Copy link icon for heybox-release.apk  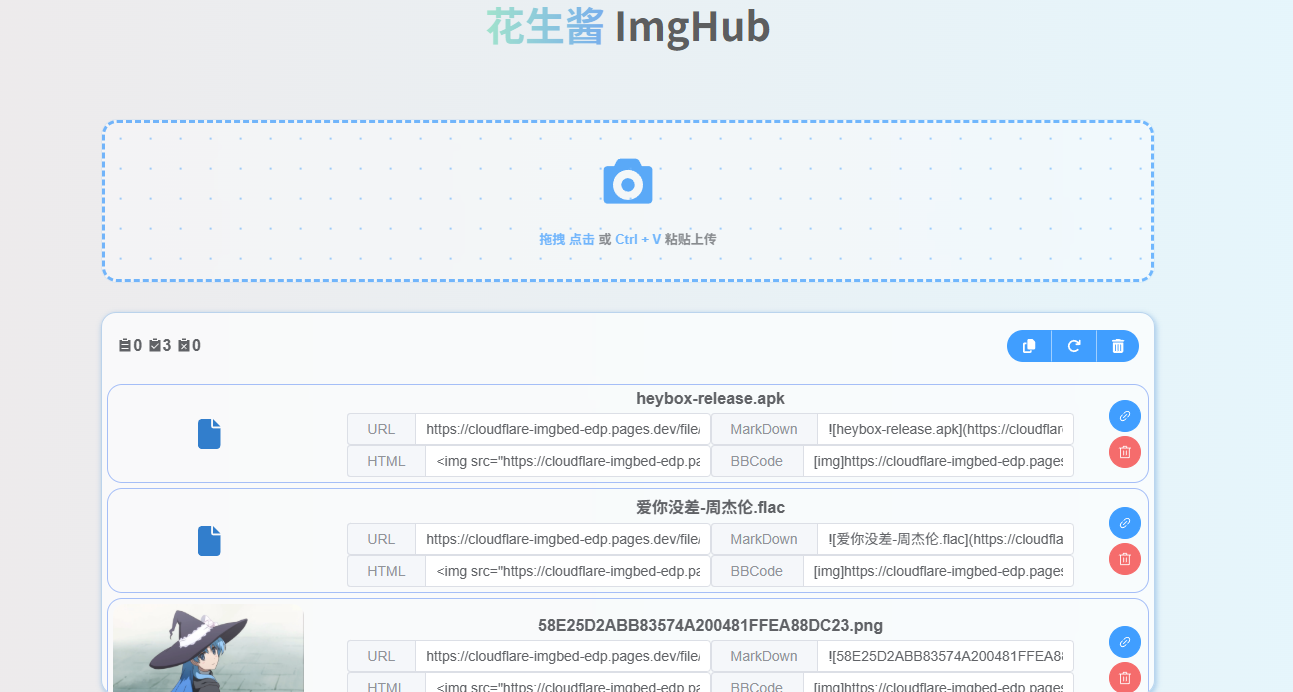pos(1124,416)
